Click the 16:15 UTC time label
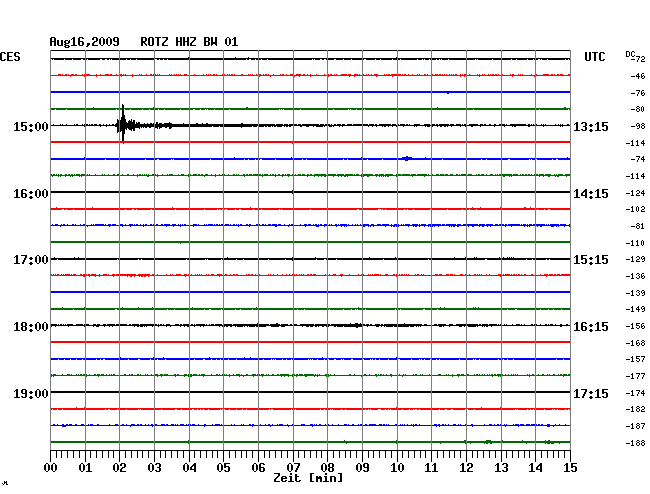 click(x=591, y=327)
